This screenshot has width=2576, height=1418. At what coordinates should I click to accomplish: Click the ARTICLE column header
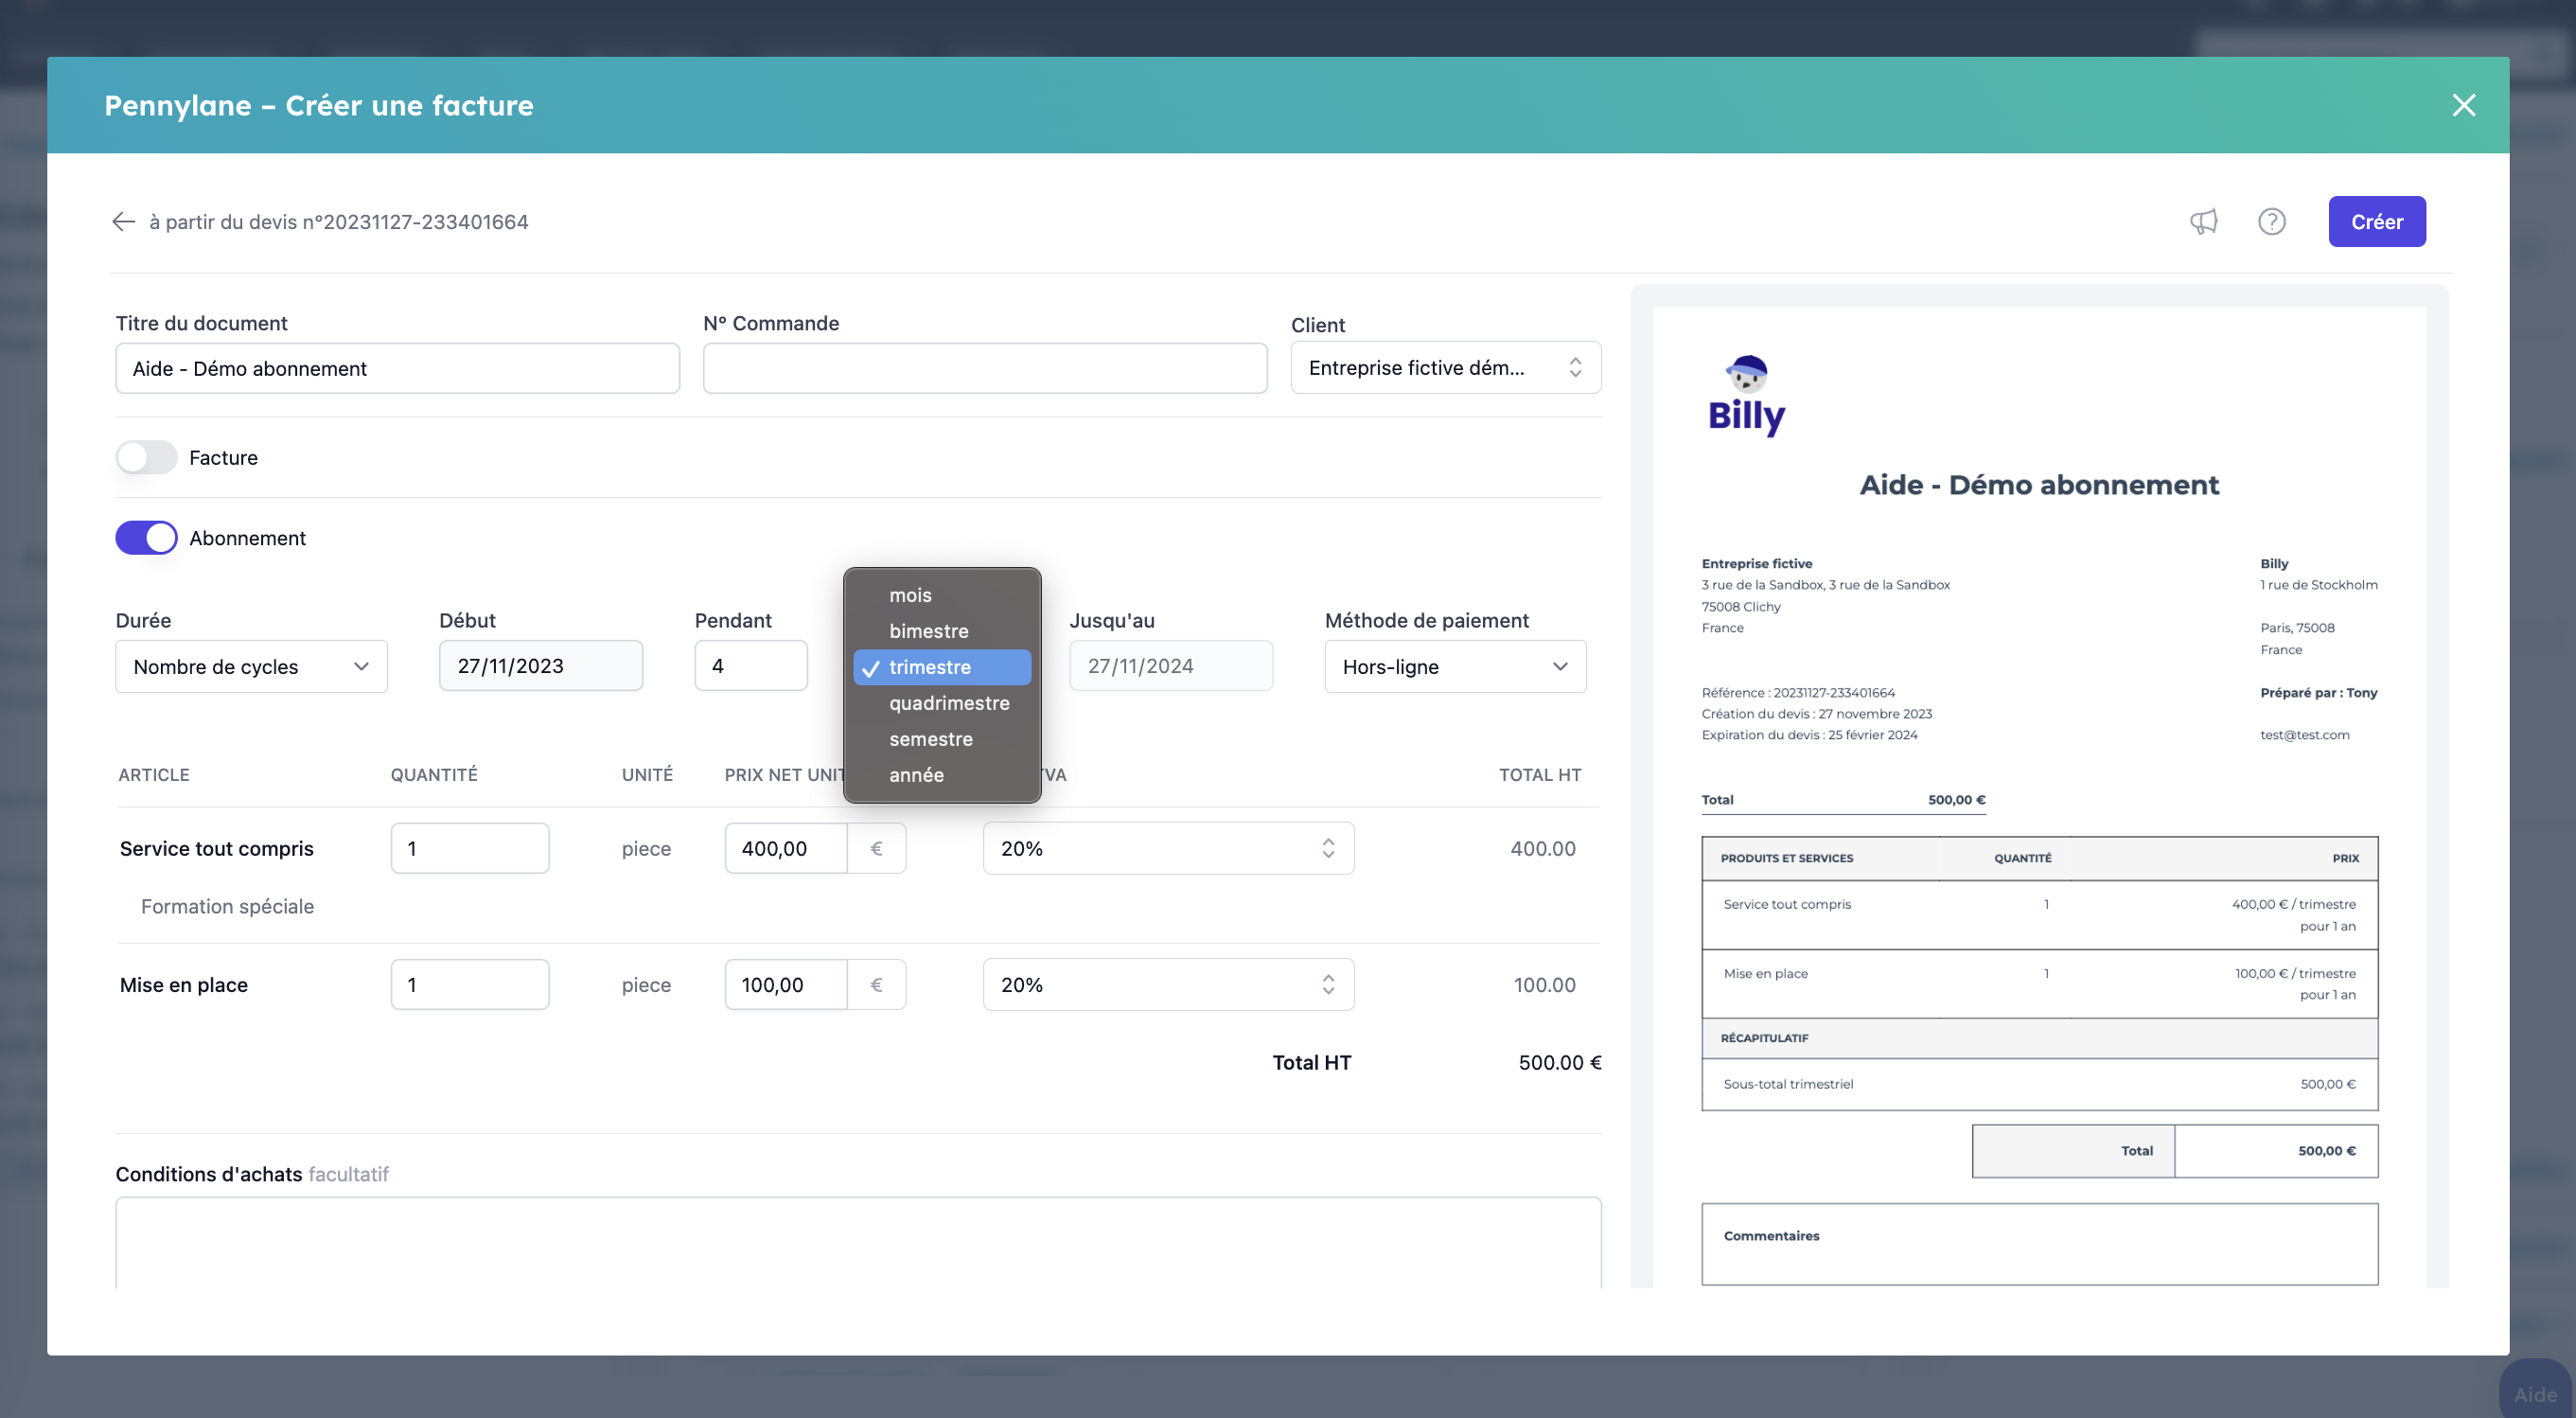coord(154,775)
